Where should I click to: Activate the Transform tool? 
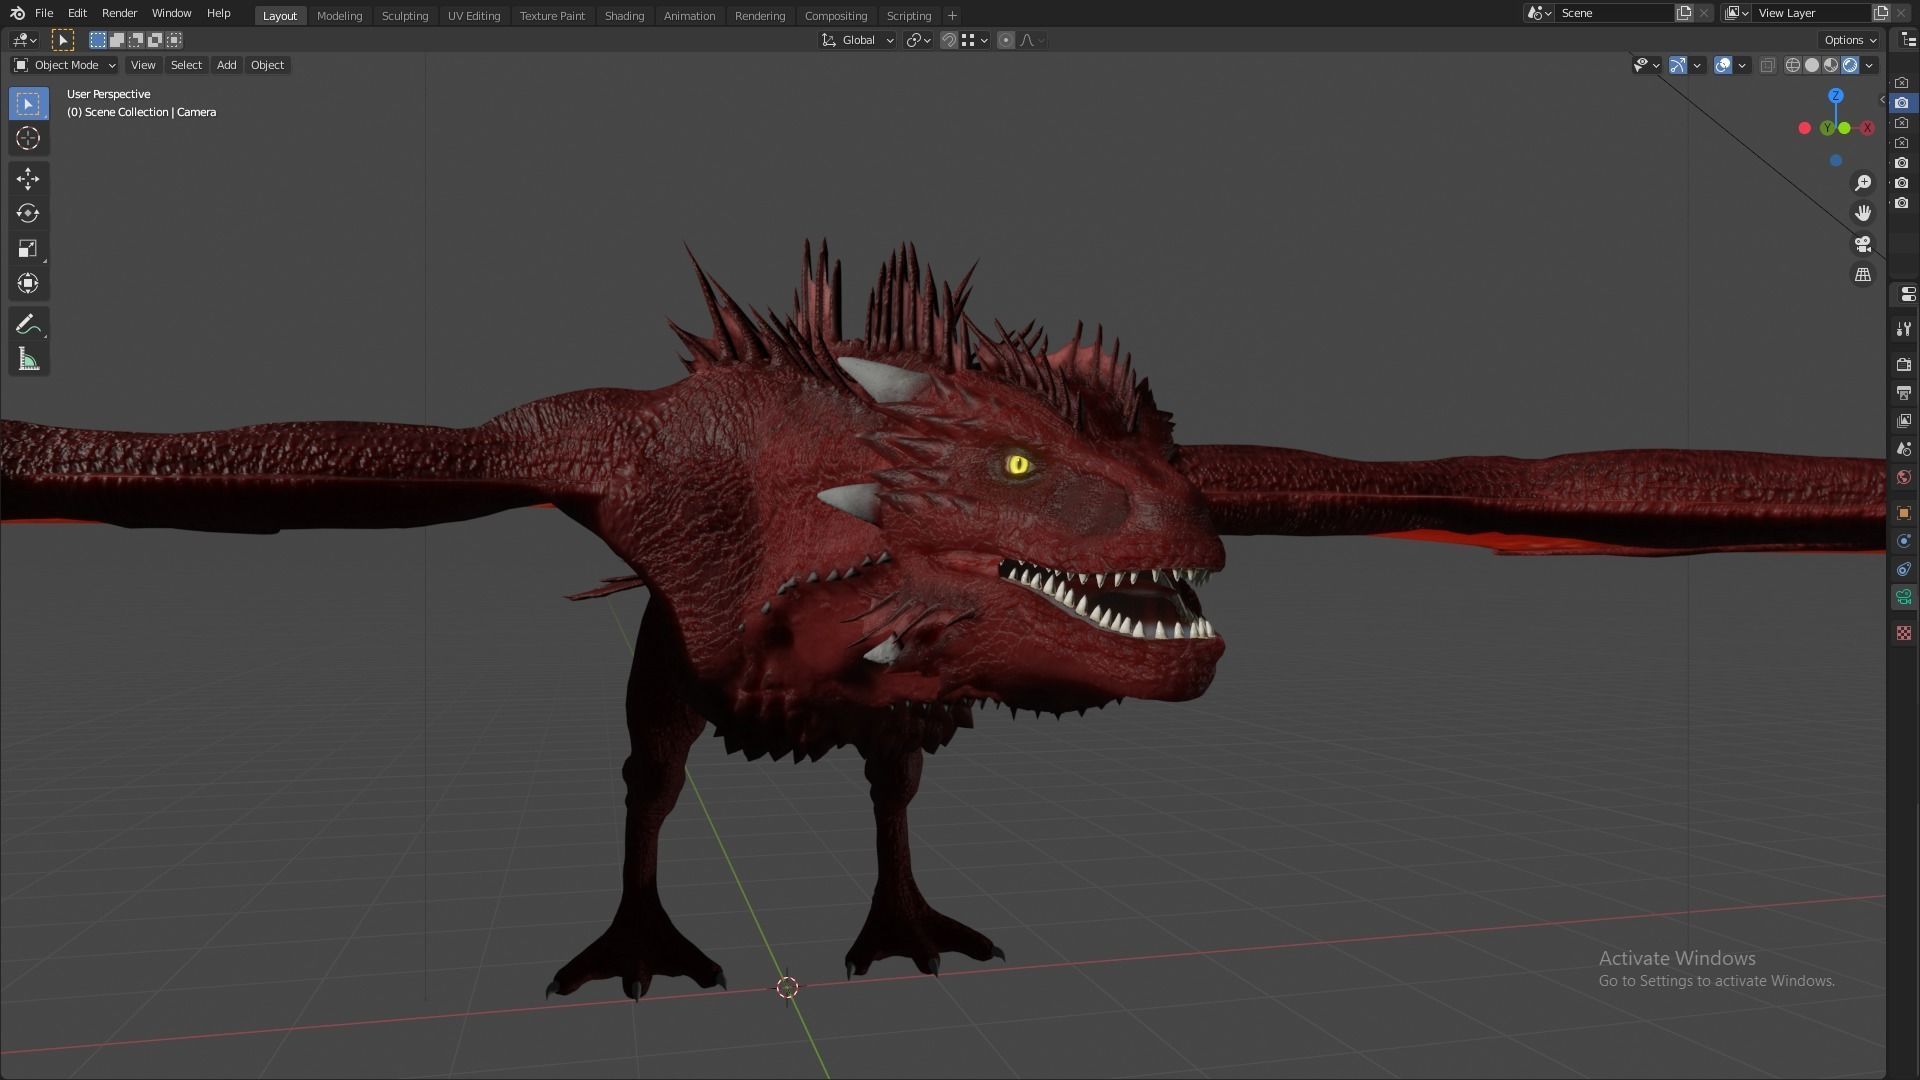28,283
